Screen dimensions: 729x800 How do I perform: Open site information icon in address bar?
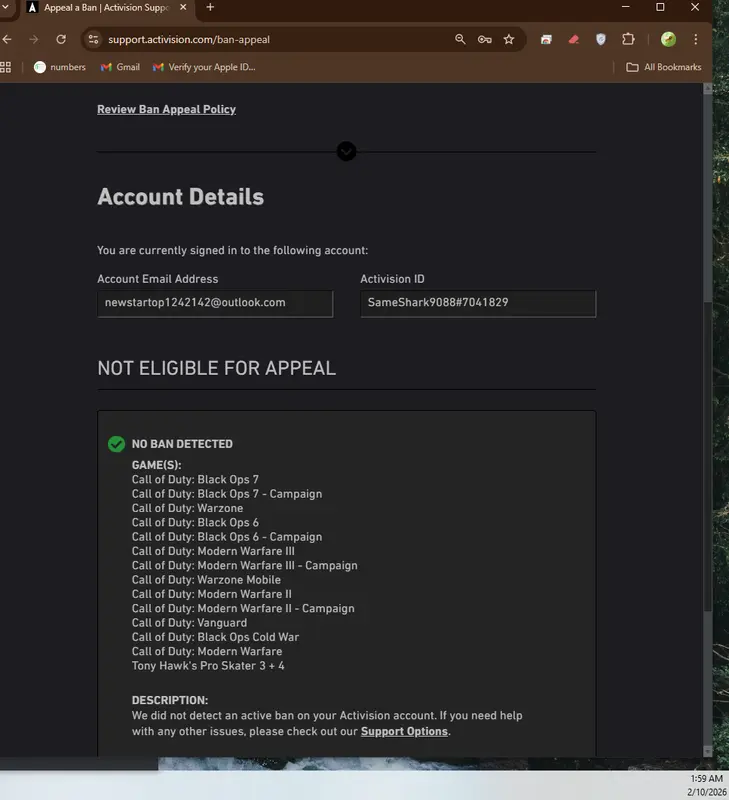point(93,39)
